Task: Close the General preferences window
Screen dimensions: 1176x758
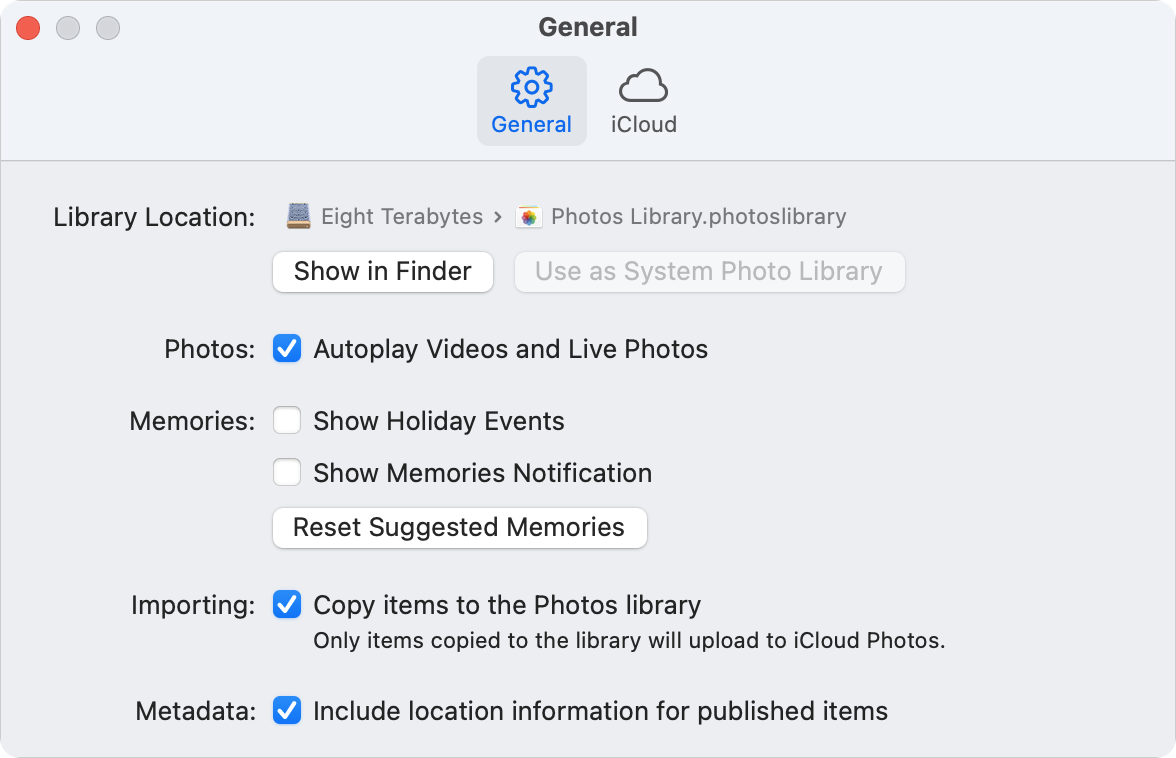Action: [x=28, y=28]
